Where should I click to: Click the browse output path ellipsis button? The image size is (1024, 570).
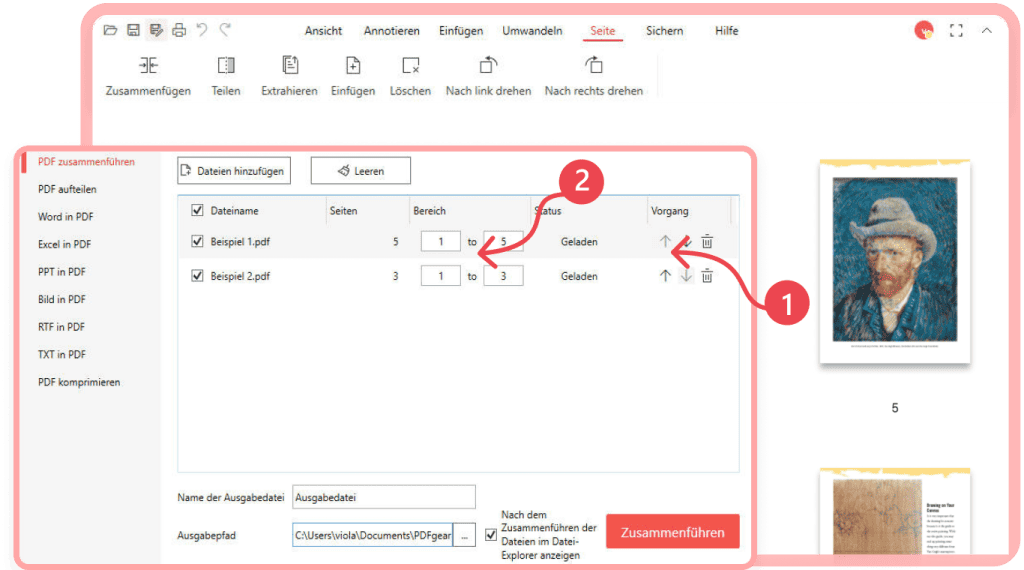click(x=464, y=535)
